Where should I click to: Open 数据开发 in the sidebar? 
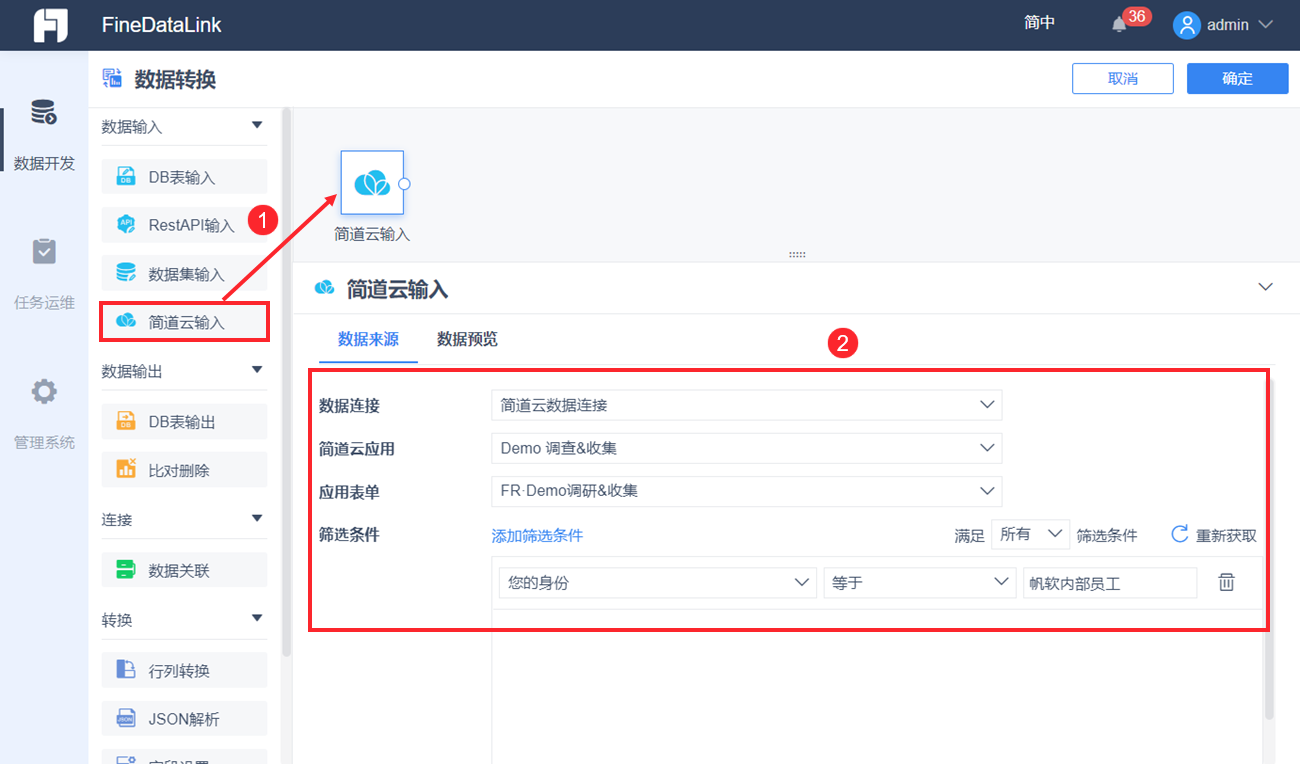click(x=44, y=135)
